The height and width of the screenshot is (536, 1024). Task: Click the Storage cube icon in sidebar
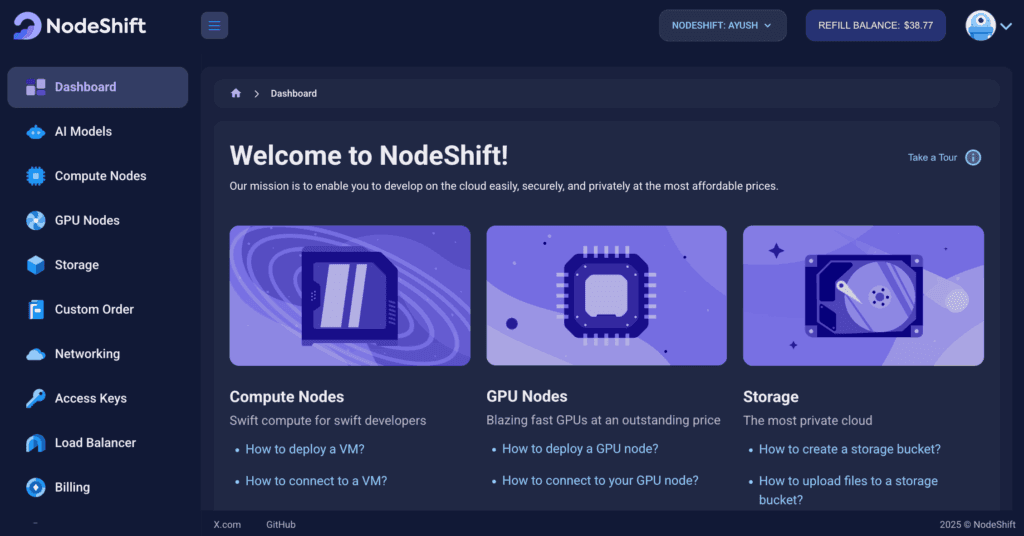[36, 265]
